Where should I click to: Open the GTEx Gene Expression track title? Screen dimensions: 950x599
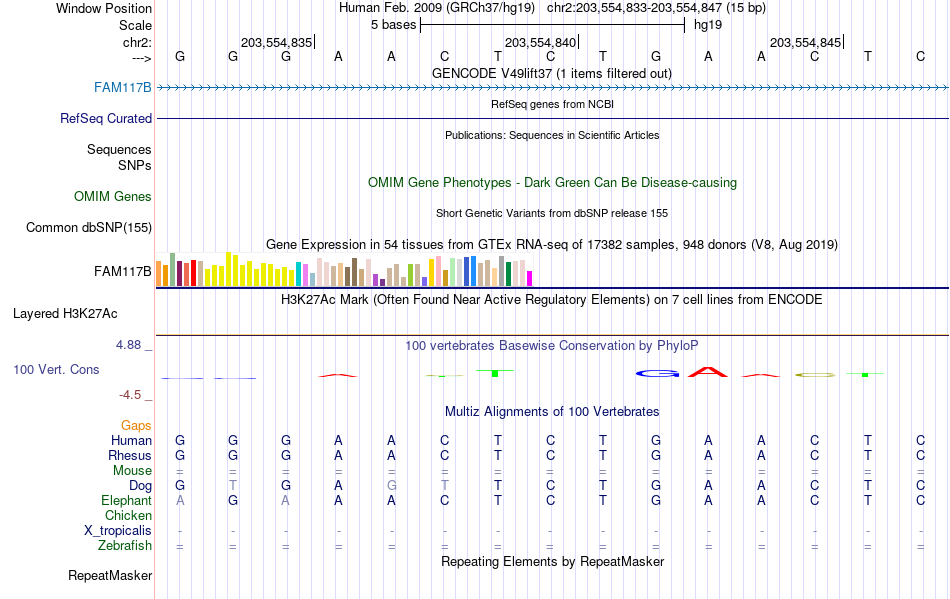552,245
